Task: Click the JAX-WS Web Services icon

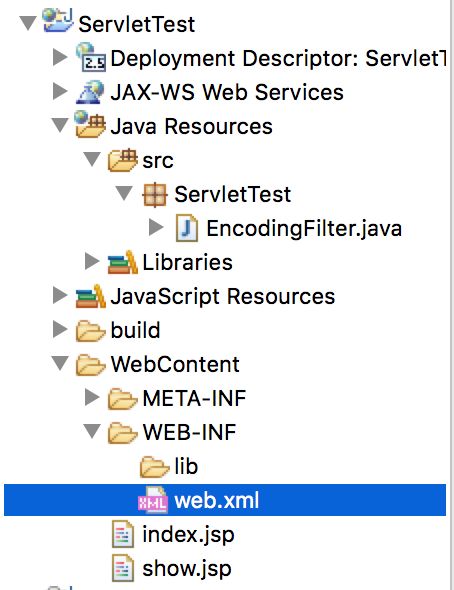Action: [90, 91]
